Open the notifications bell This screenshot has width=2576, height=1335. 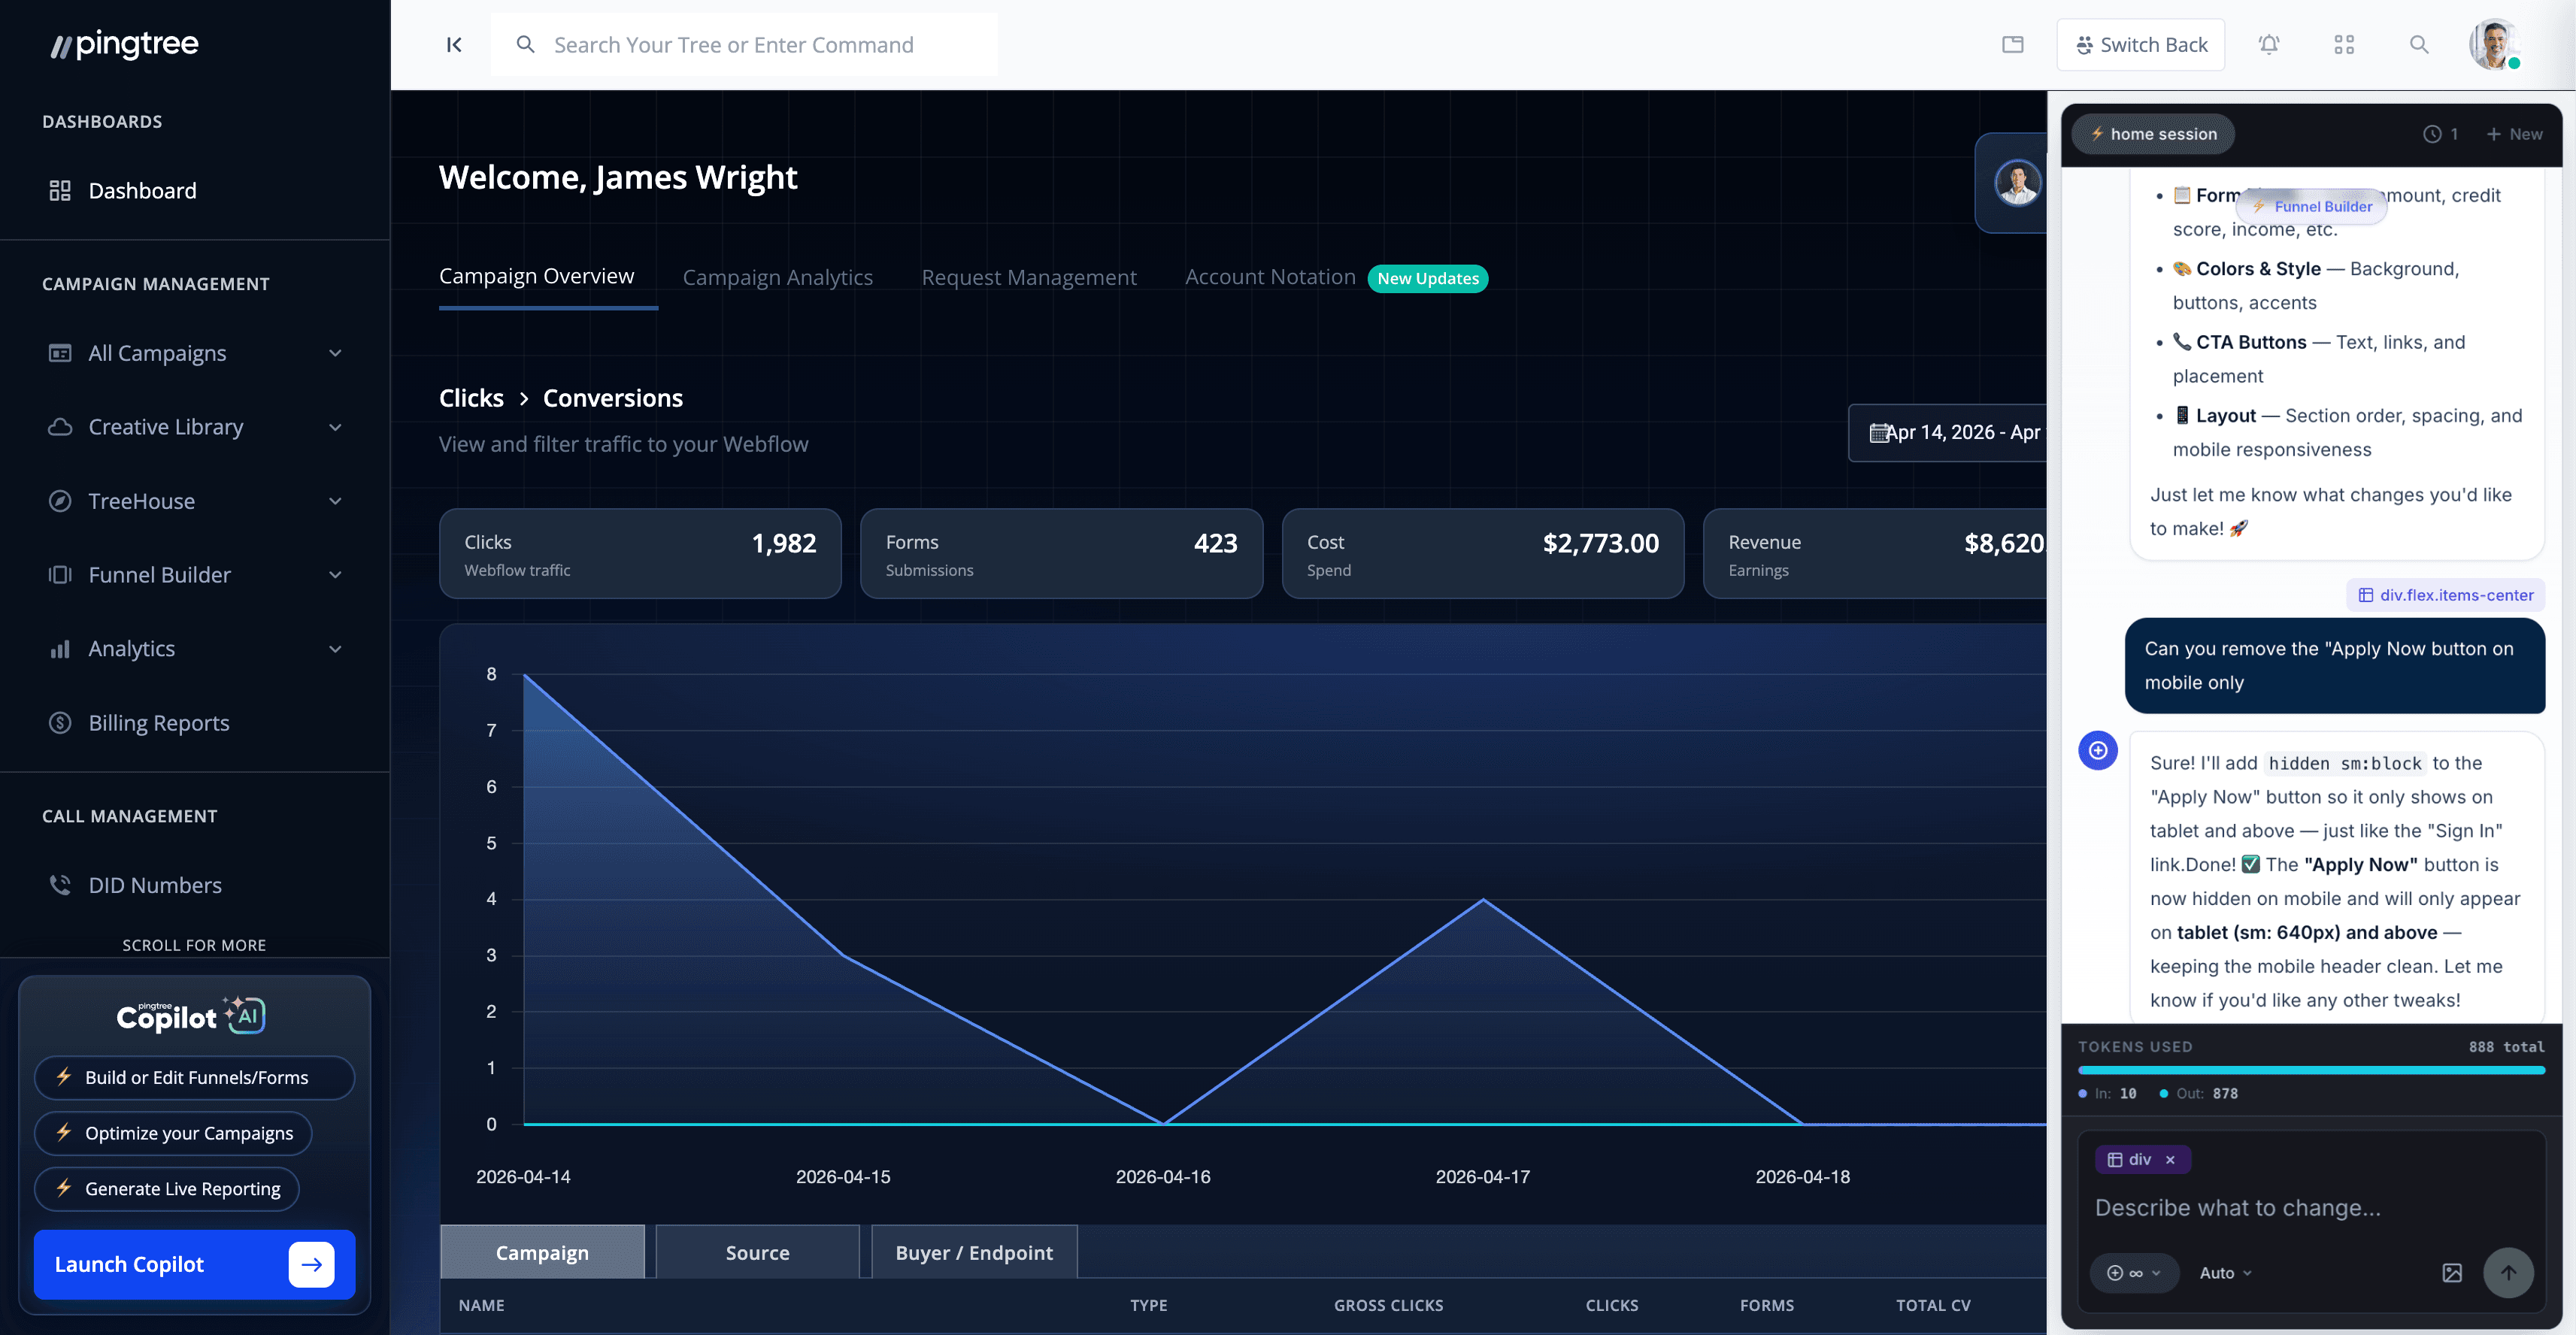[2269, 45]
